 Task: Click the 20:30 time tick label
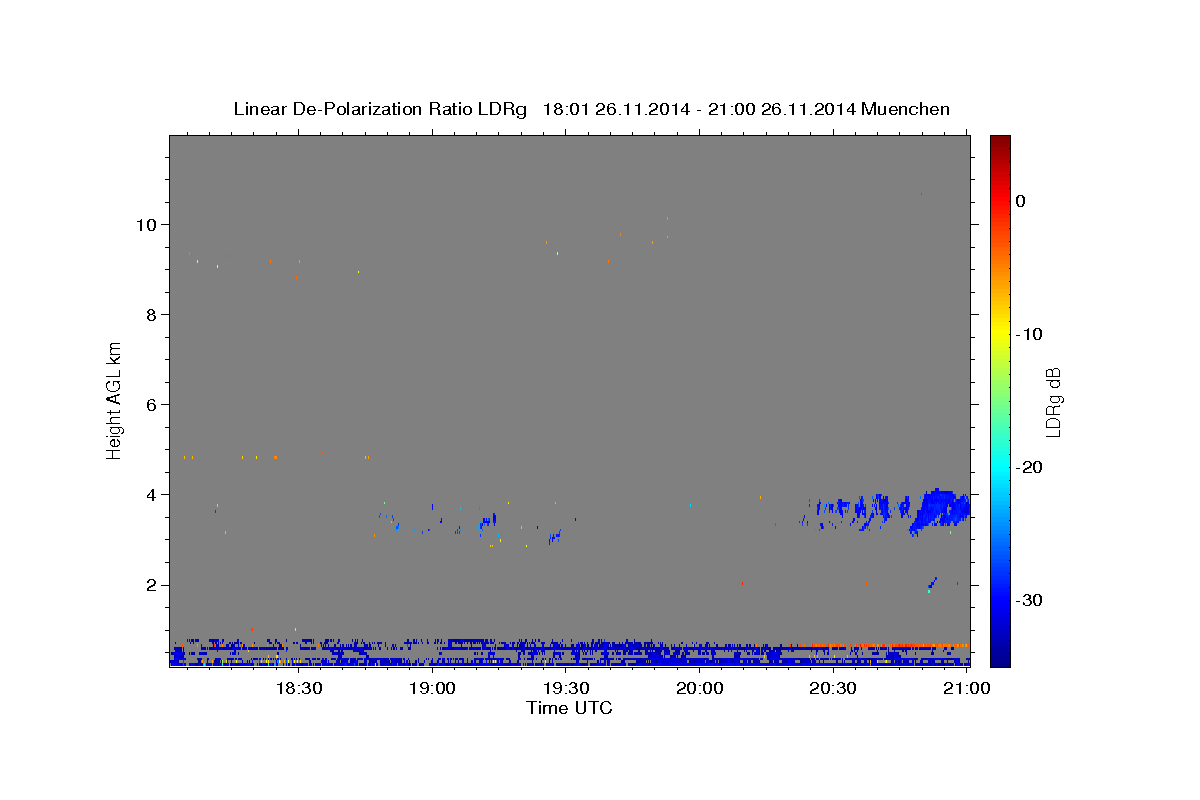(x=833, y=689)
